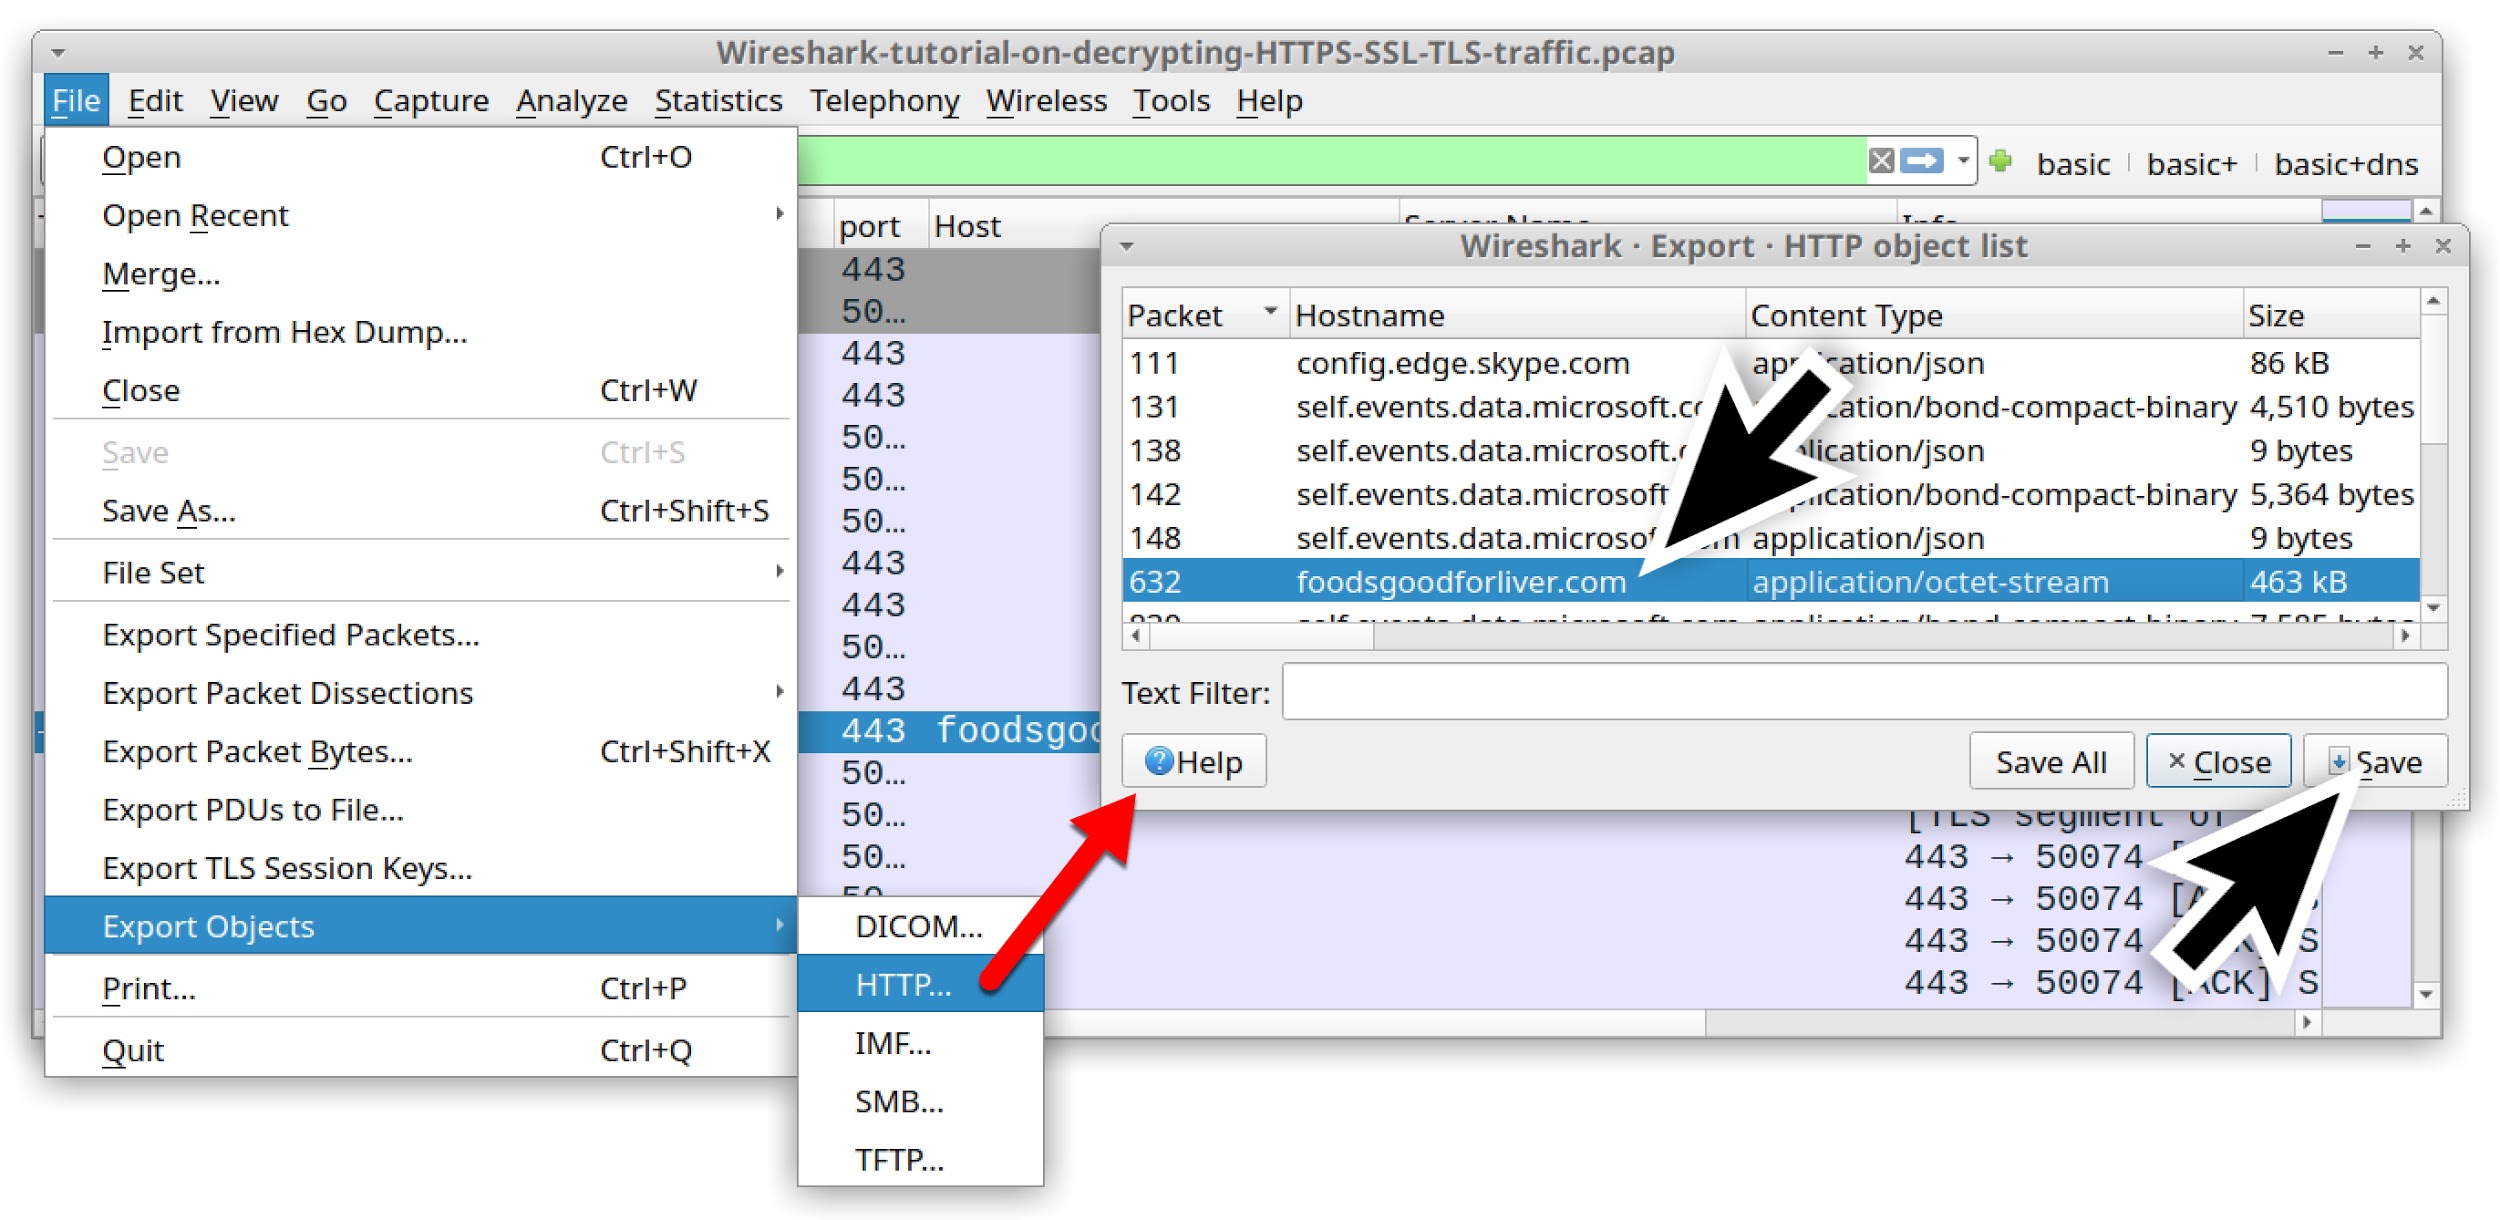
Task: Click the green plus to add a filter button
Action: tap(2001, 161)
